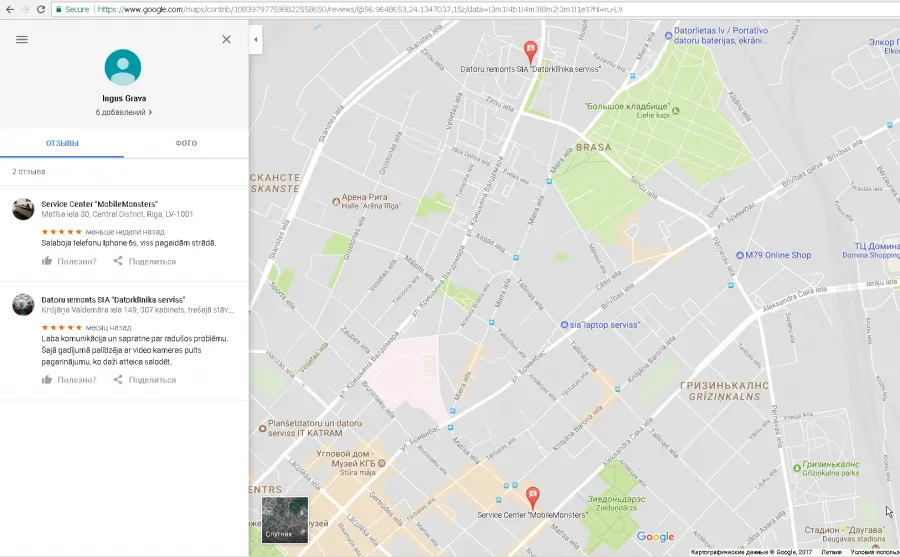Open Datoru remonts SIA "Datorklīnika serviss" review title
The image size is (900, 557).
tap(113, 300)
